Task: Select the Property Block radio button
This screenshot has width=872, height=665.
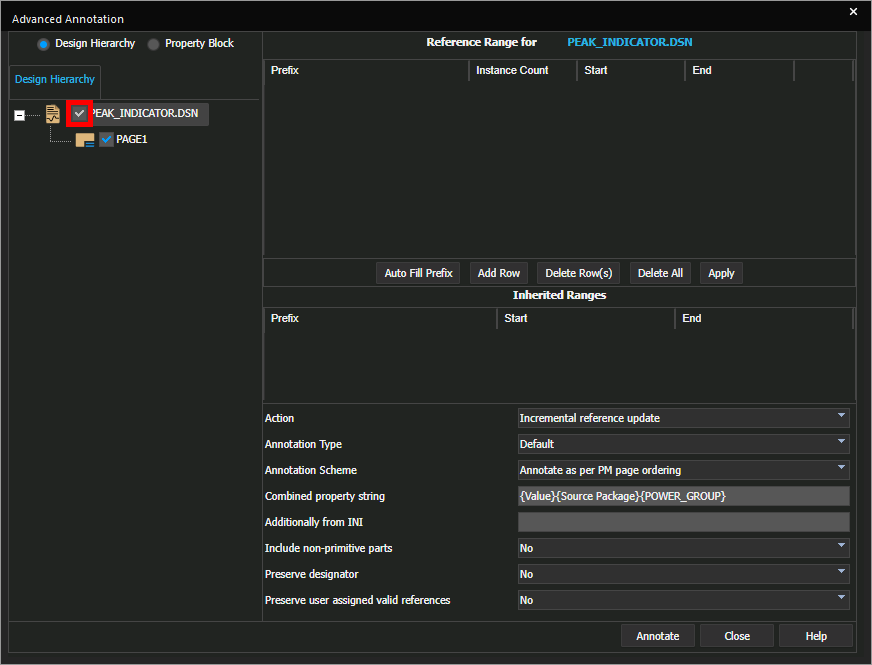Action: [x=154, y=44]
